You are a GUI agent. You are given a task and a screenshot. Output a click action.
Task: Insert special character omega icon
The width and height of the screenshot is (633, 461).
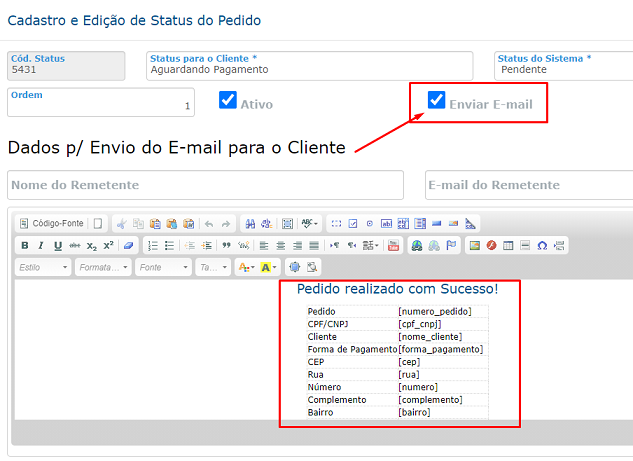pyautogui.click(x=541, y=245)
